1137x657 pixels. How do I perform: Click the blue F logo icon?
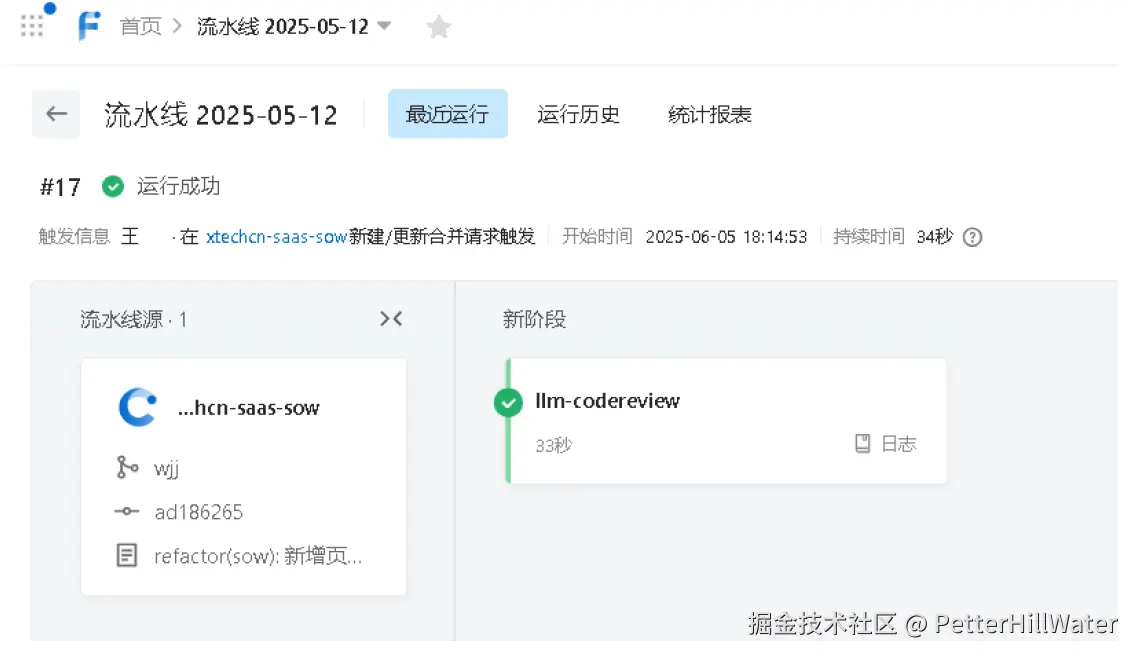88,26
